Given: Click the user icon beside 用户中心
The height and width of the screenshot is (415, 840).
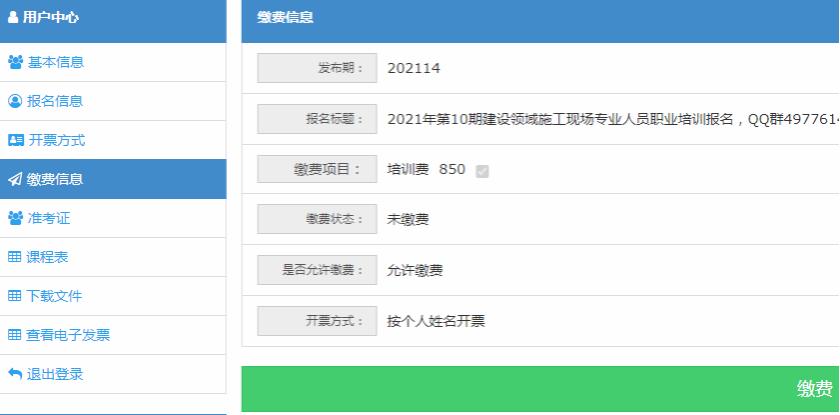Looking at the screenshot, I should [13, 17].
